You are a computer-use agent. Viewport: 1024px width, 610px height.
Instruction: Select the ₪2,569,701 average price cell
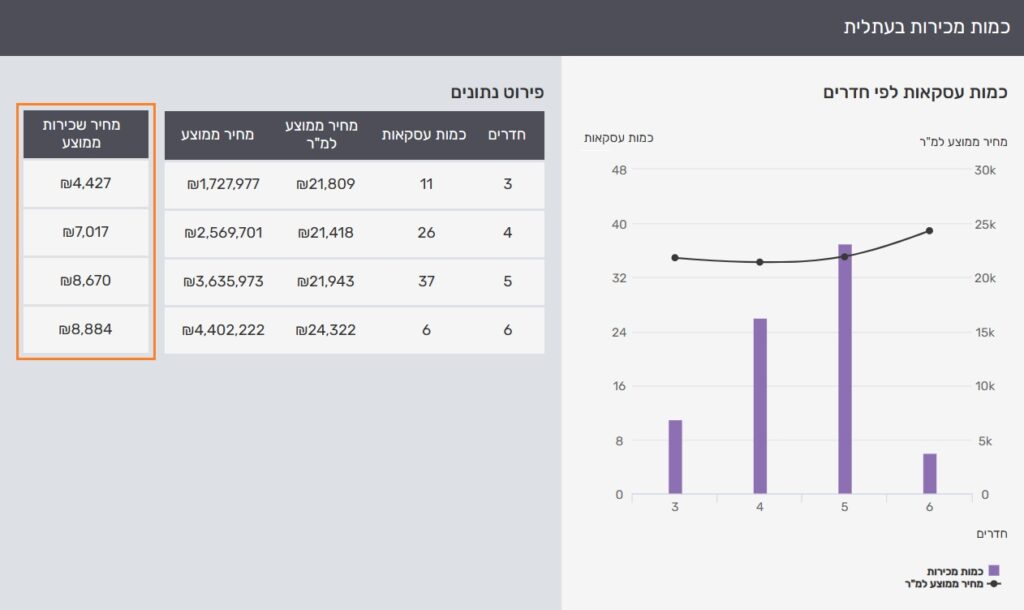pos(223,233)
